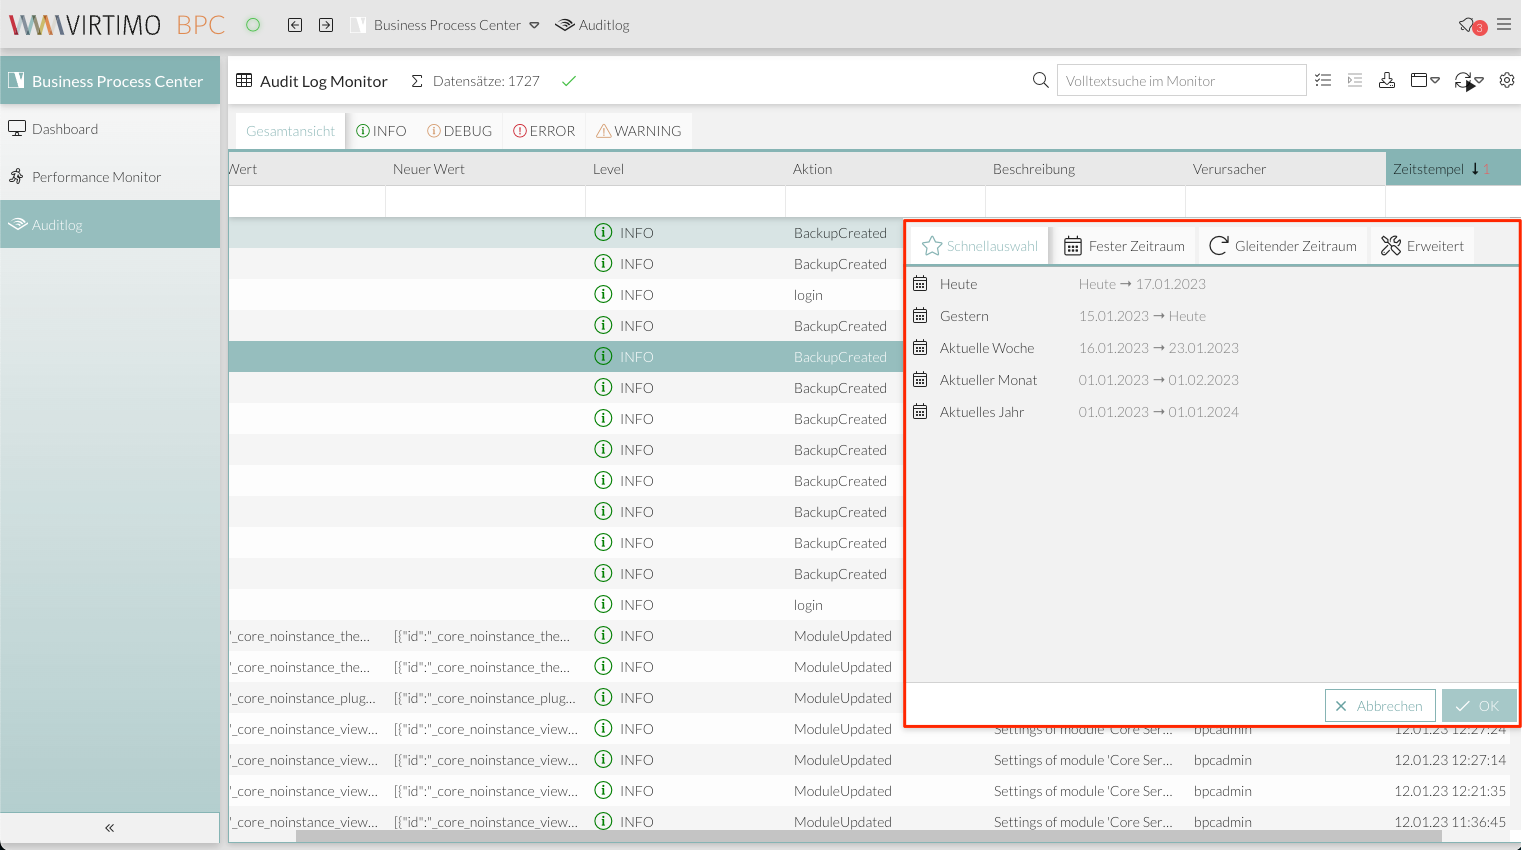Sort by the Zeitstempel column header

(x=1428, y=169)
